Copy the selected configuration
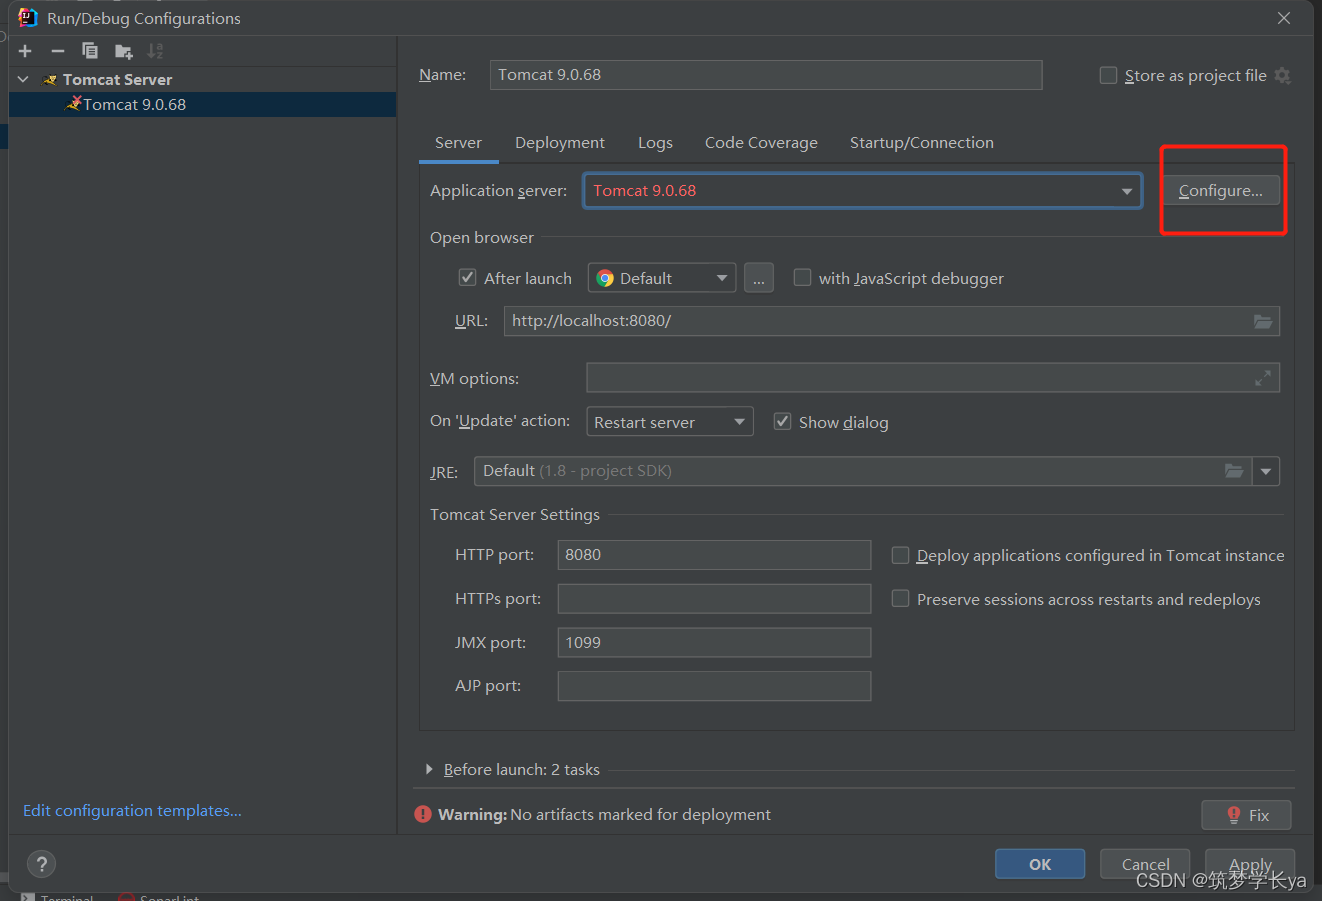This screenshot has width=1322, height=901. tap(90, 51)
